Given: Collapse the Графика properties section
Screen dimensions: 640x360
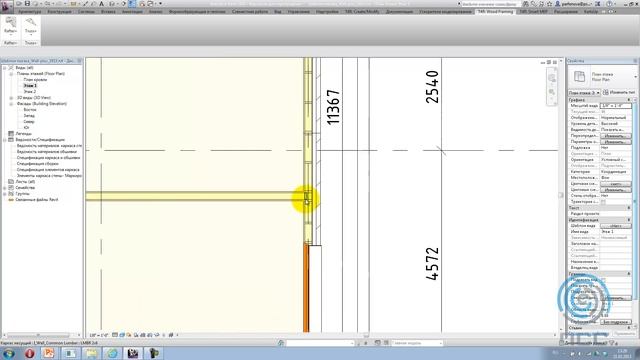Looking at the screenshot, I should (629, 100).
